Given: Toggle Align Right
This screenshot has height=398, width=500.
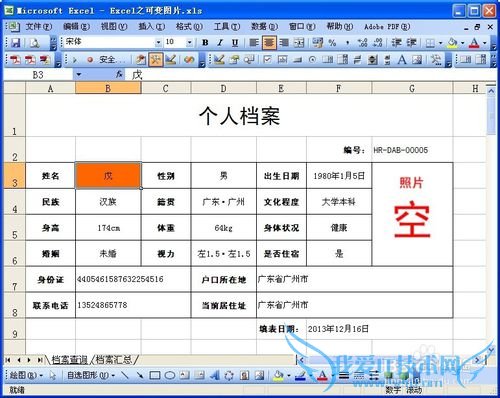Looking at the screenshot, I should 284,42.
